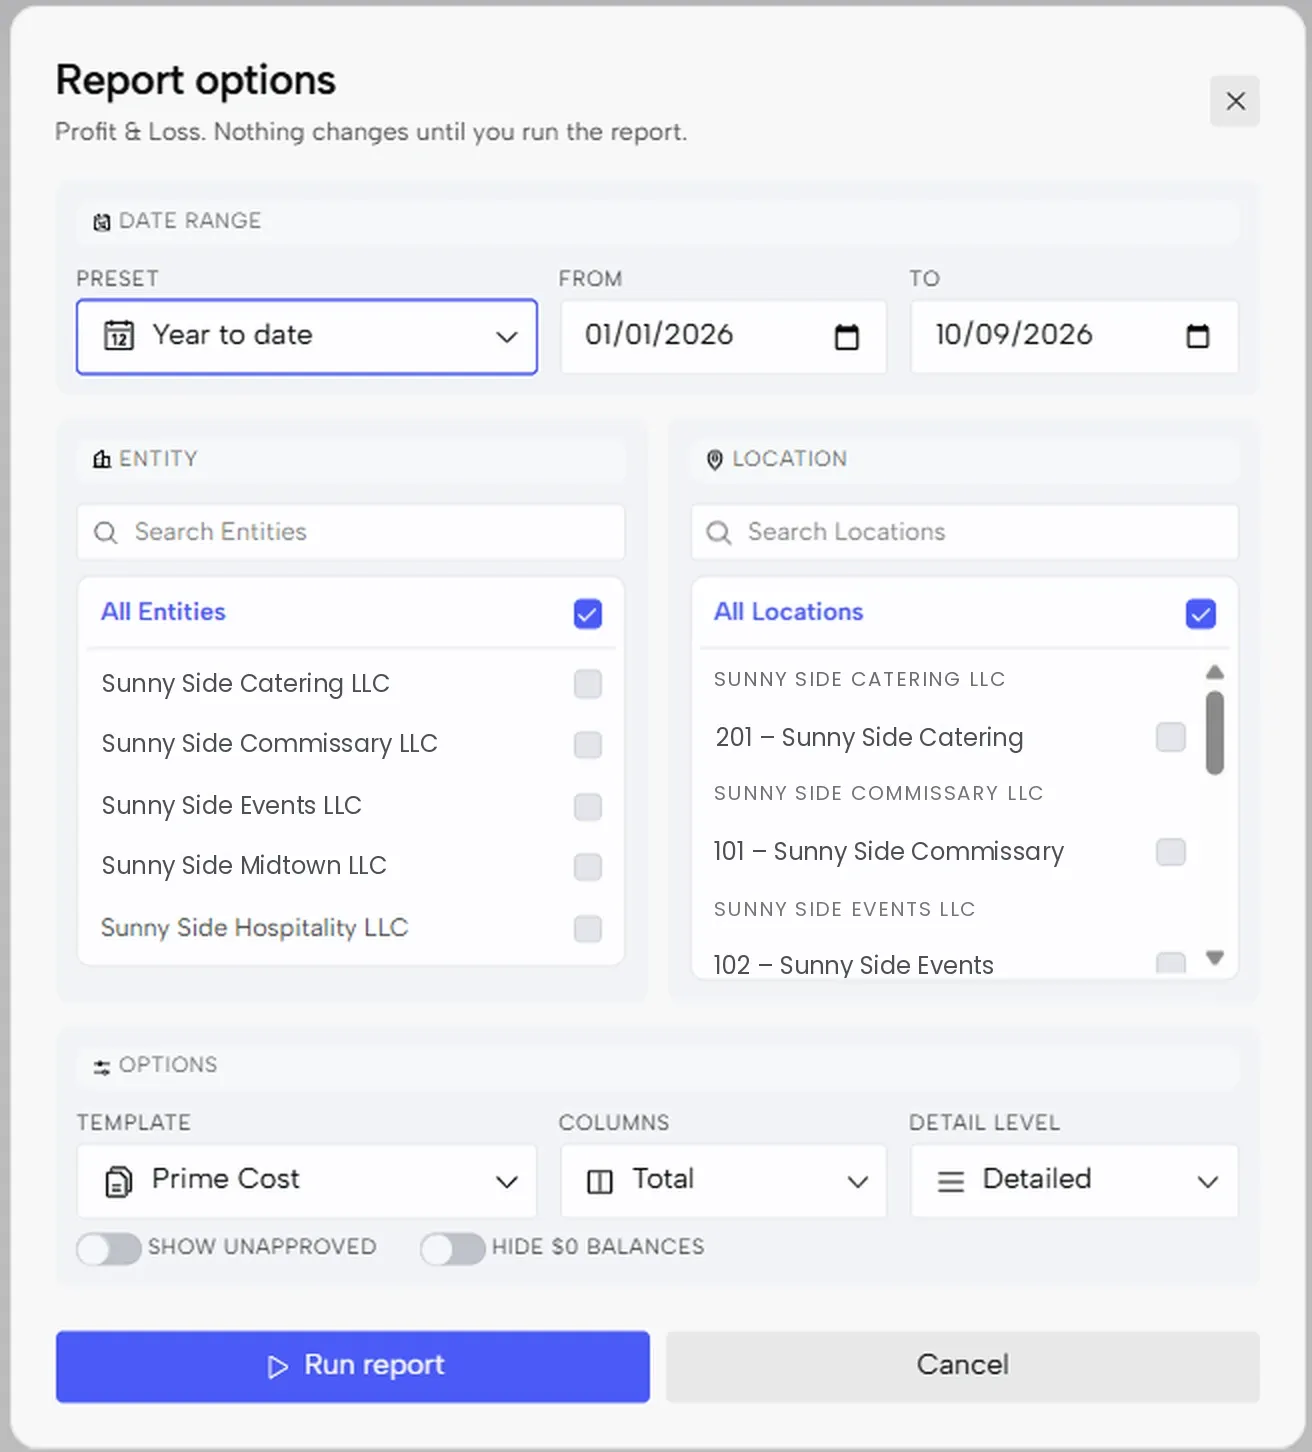Click the Run report play icon
This screenshot has height=1452, width=1312.
[278, 1367]
